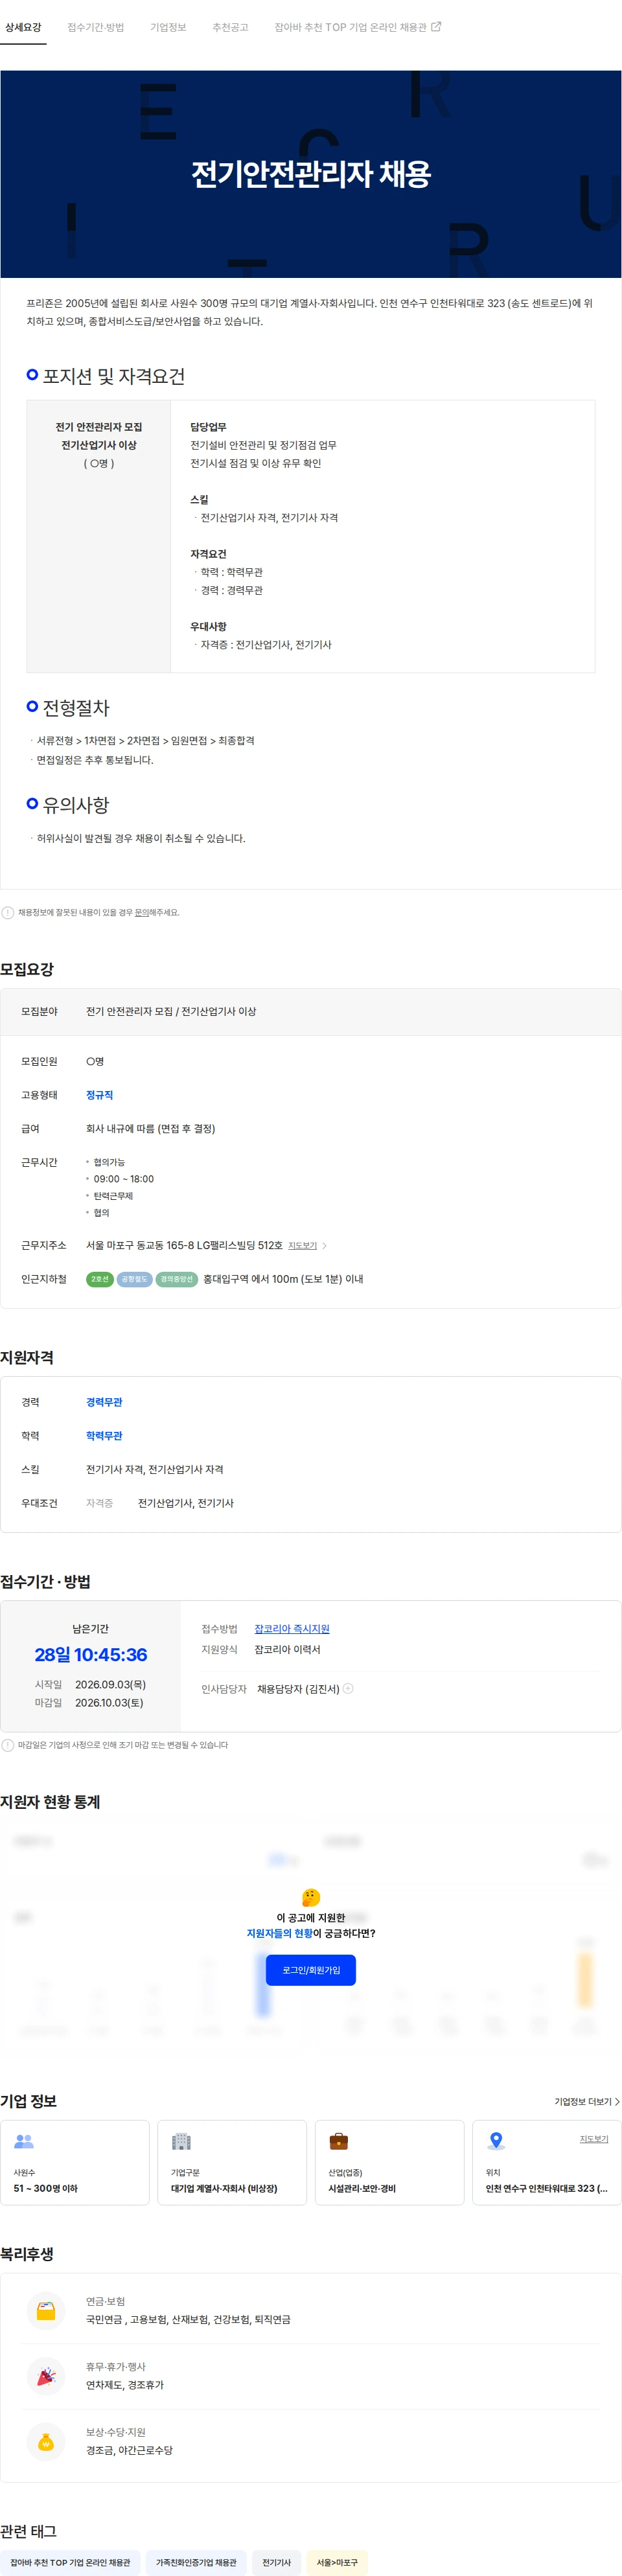Select the 서울>마포구 tag
Viewport: 622px width, 2576px height.
coord(337,2562)
